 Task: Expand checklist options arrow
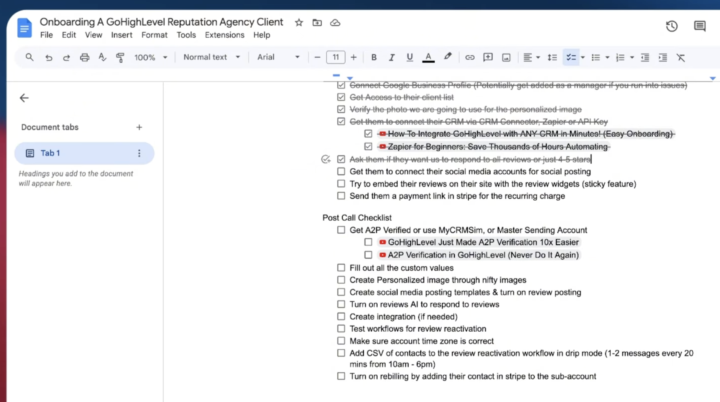click(x=583, y=57)
